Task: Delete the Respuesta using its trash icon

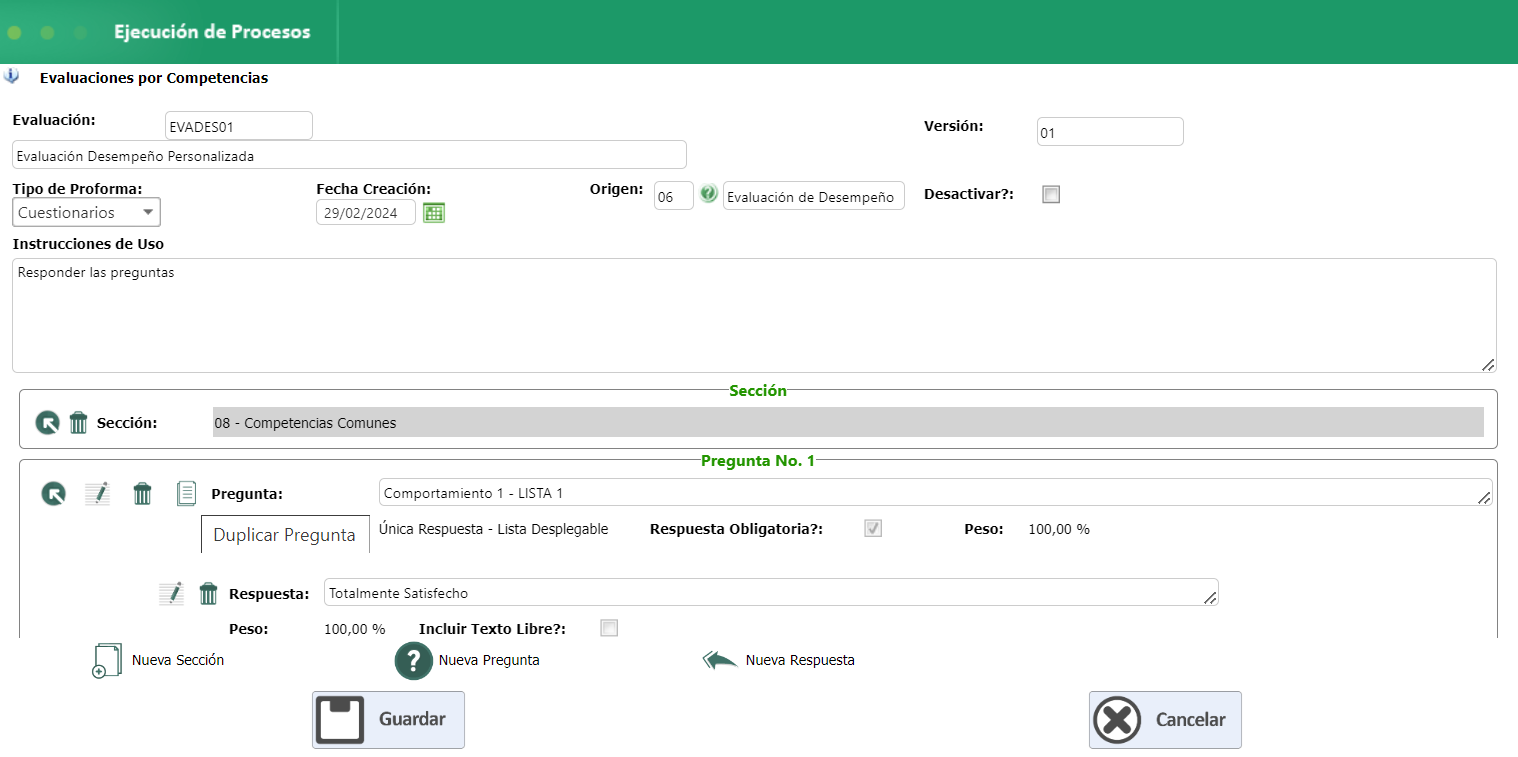Action: (208, 593)
